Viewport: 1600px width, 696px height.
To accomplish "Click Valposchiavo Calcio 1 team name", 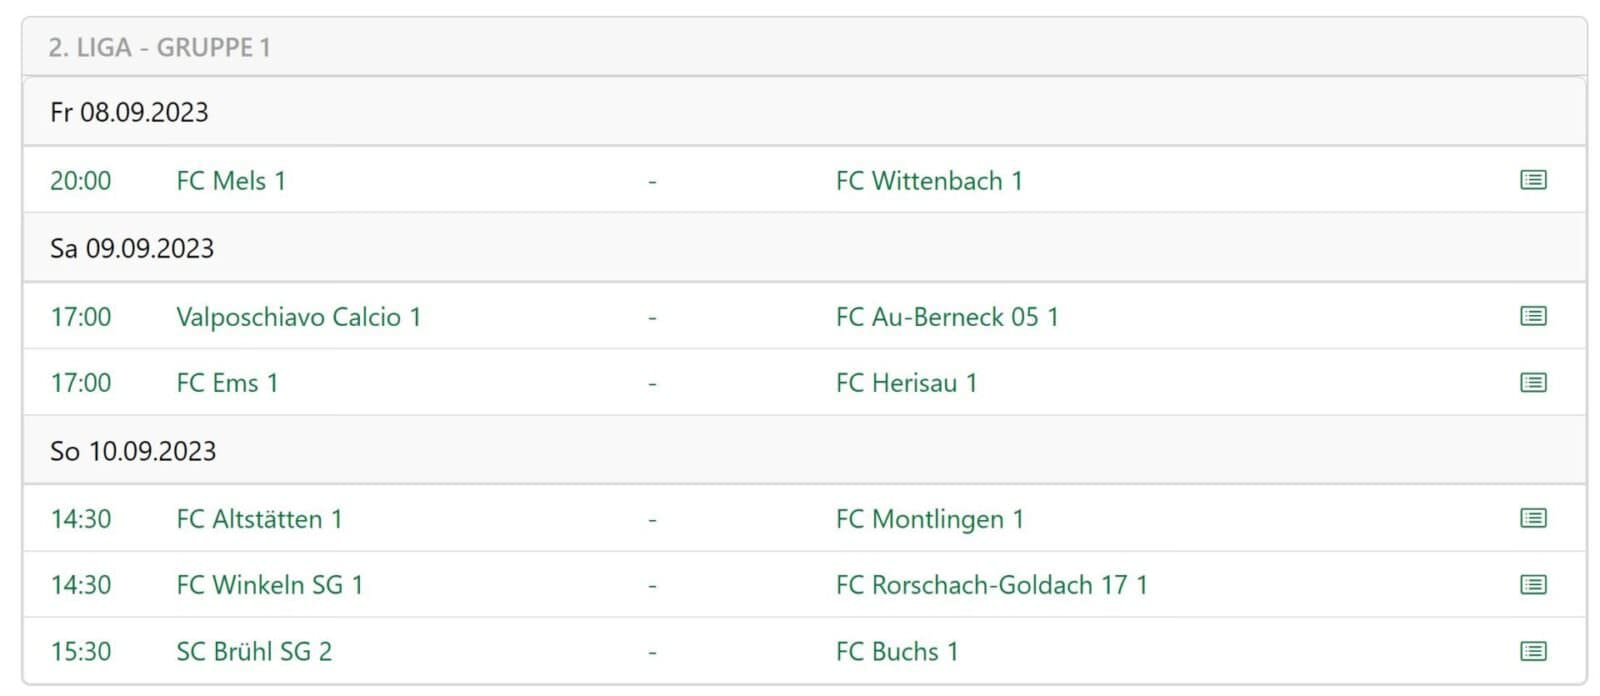I will (298, 317).
